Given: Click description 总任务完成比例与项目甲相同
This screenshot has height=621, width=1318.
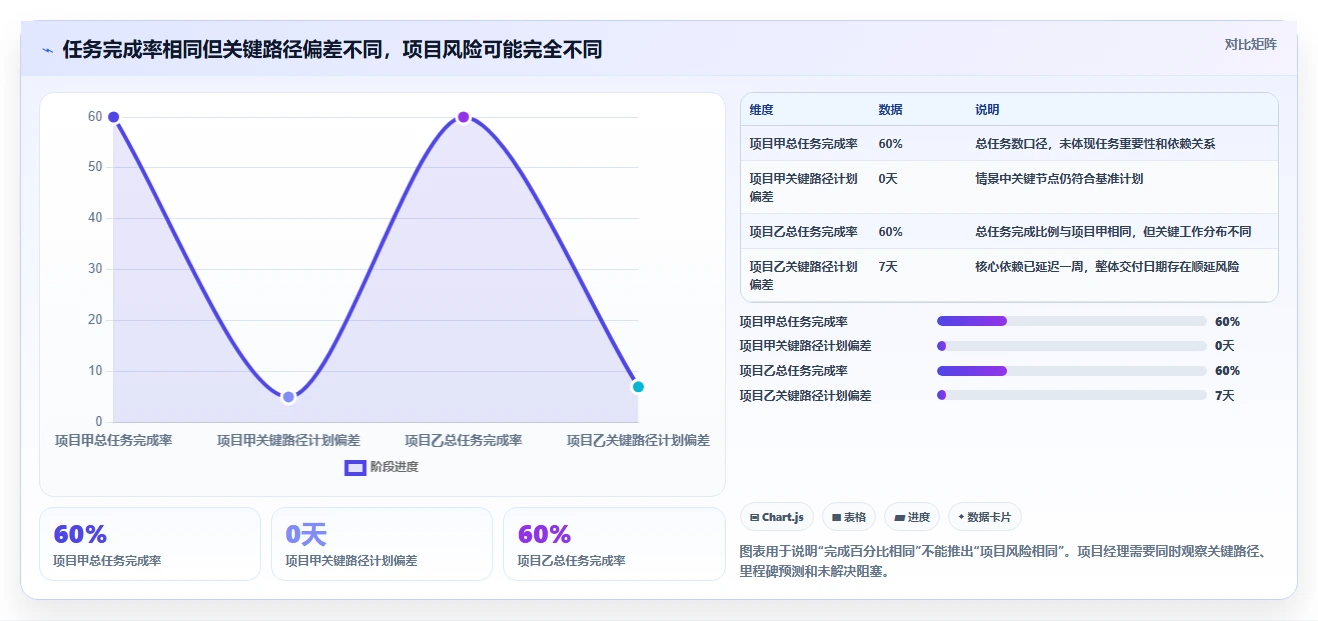Looking at the screenshot, I should click(1053, 232).
